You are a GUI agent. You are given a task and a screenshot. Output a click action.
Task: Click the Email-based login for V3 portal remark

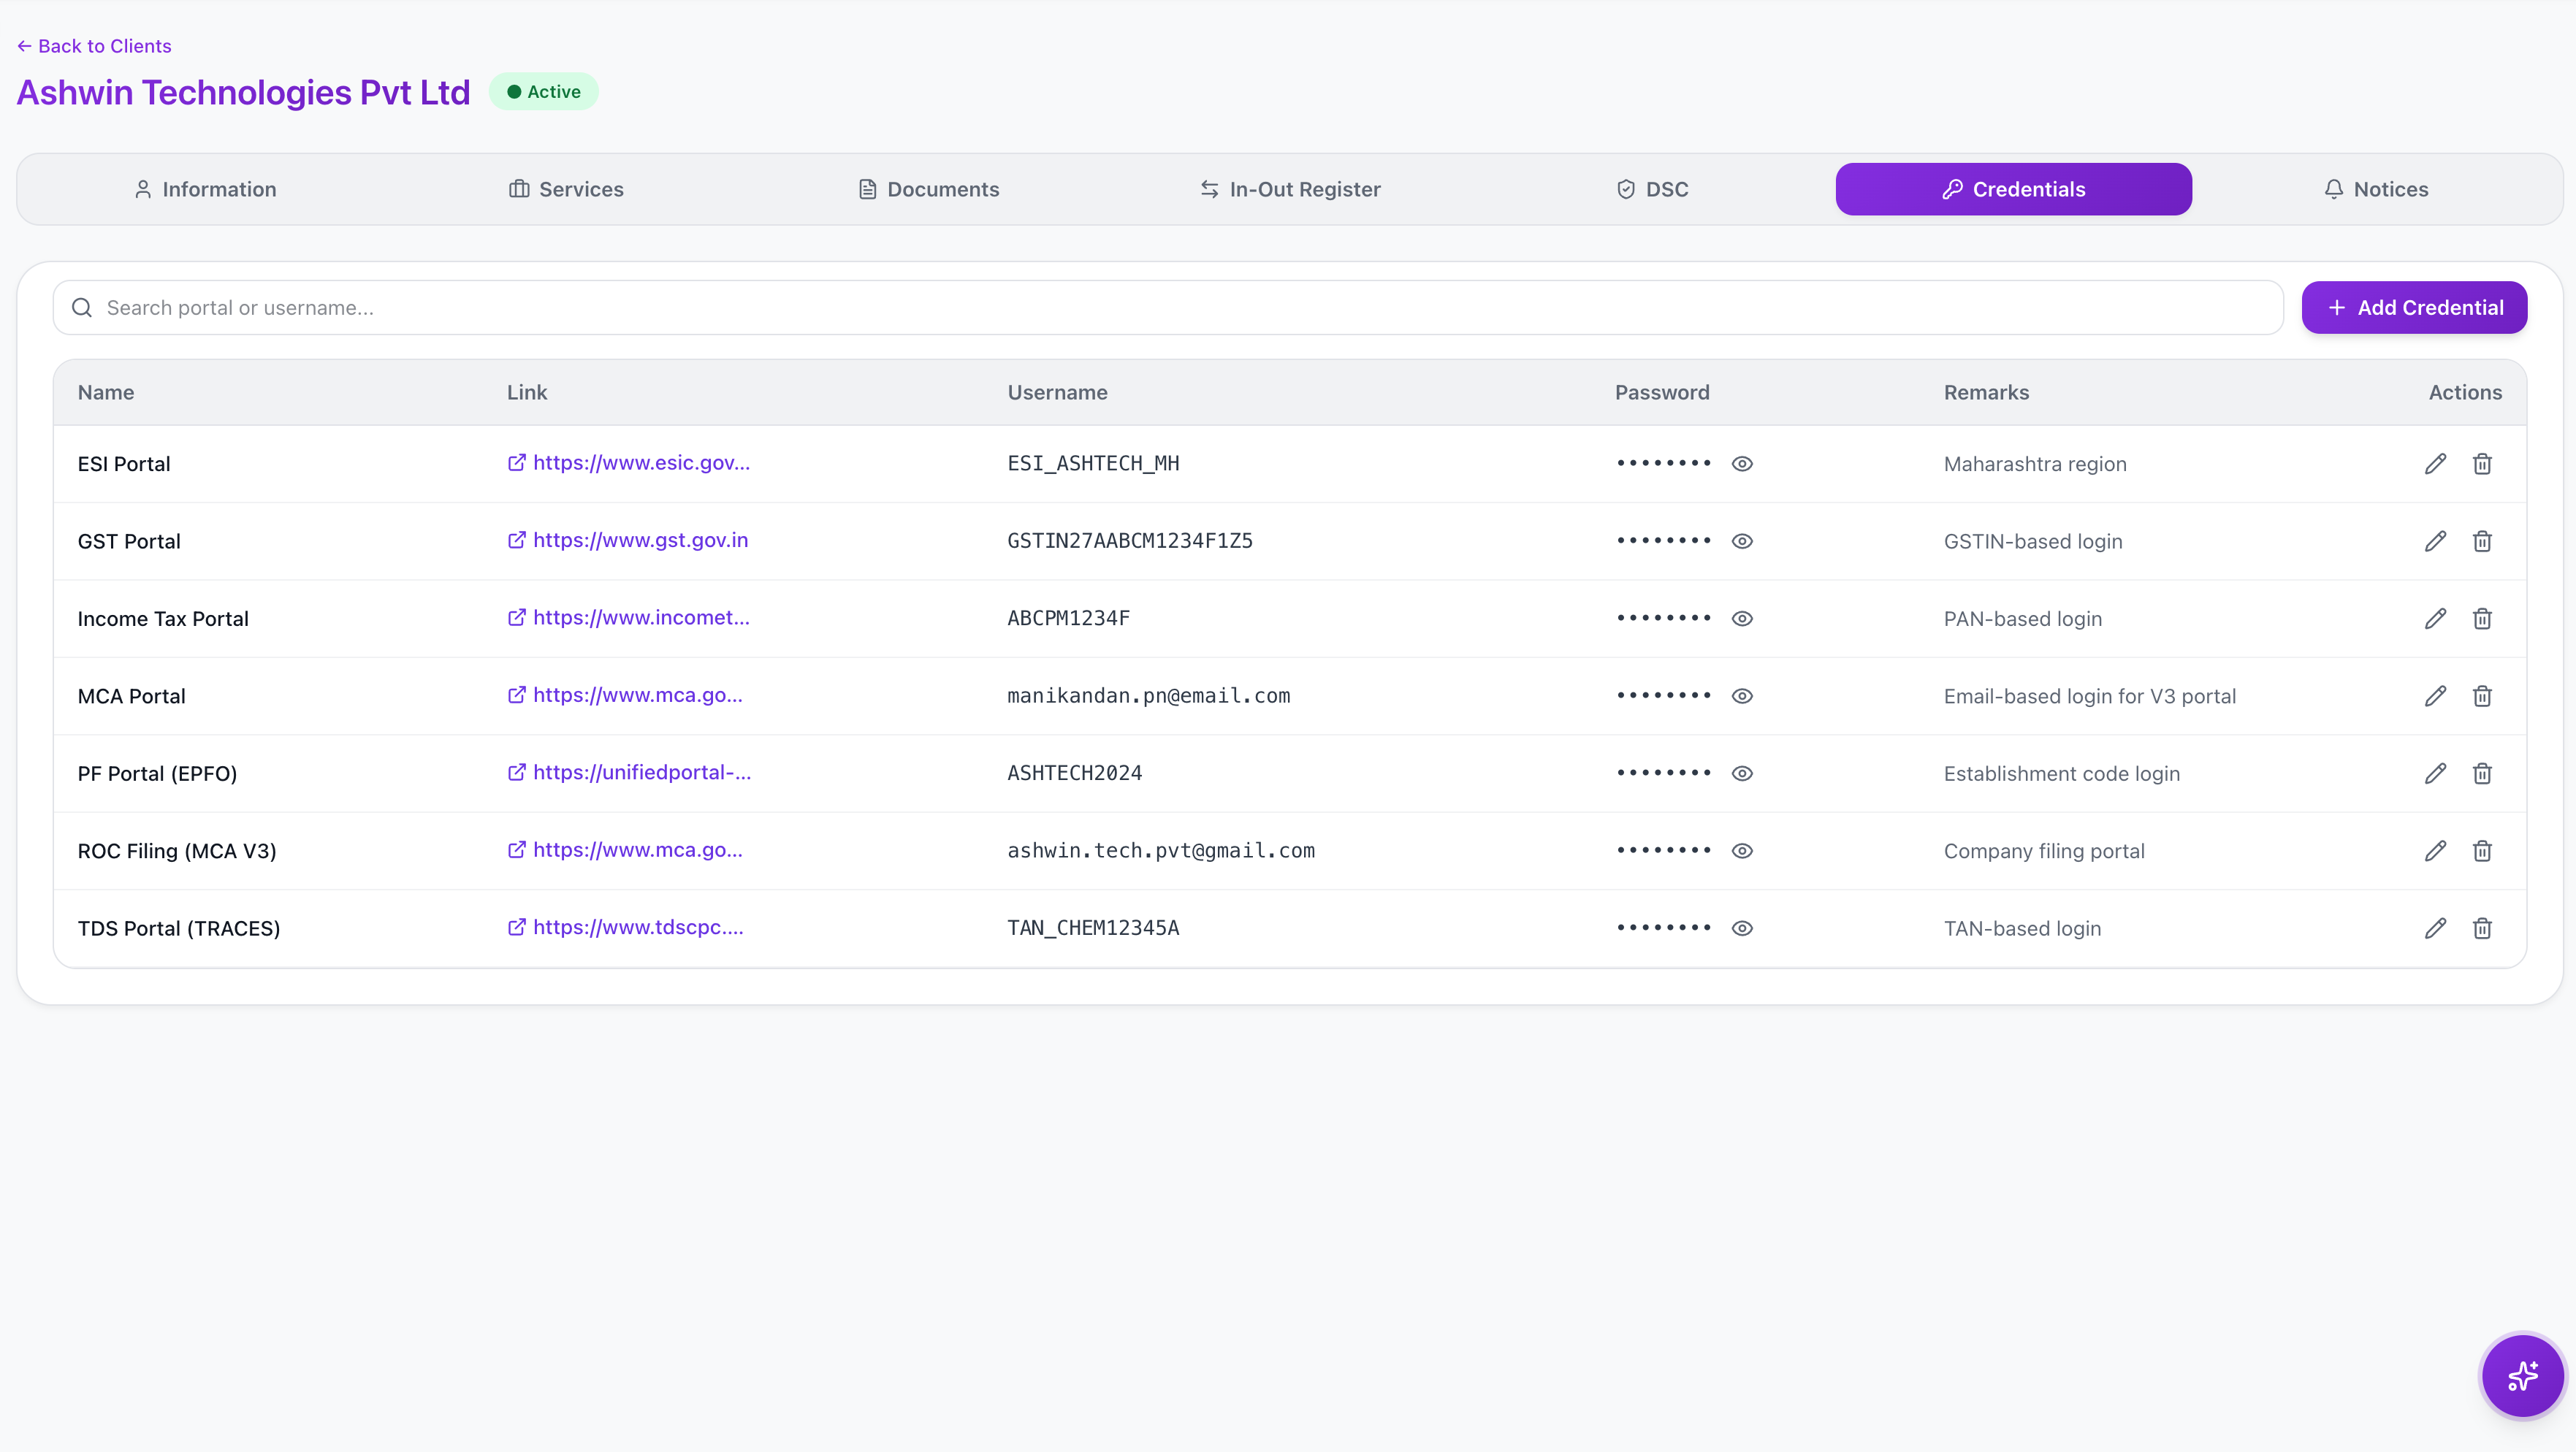[x=2090, y=696]
